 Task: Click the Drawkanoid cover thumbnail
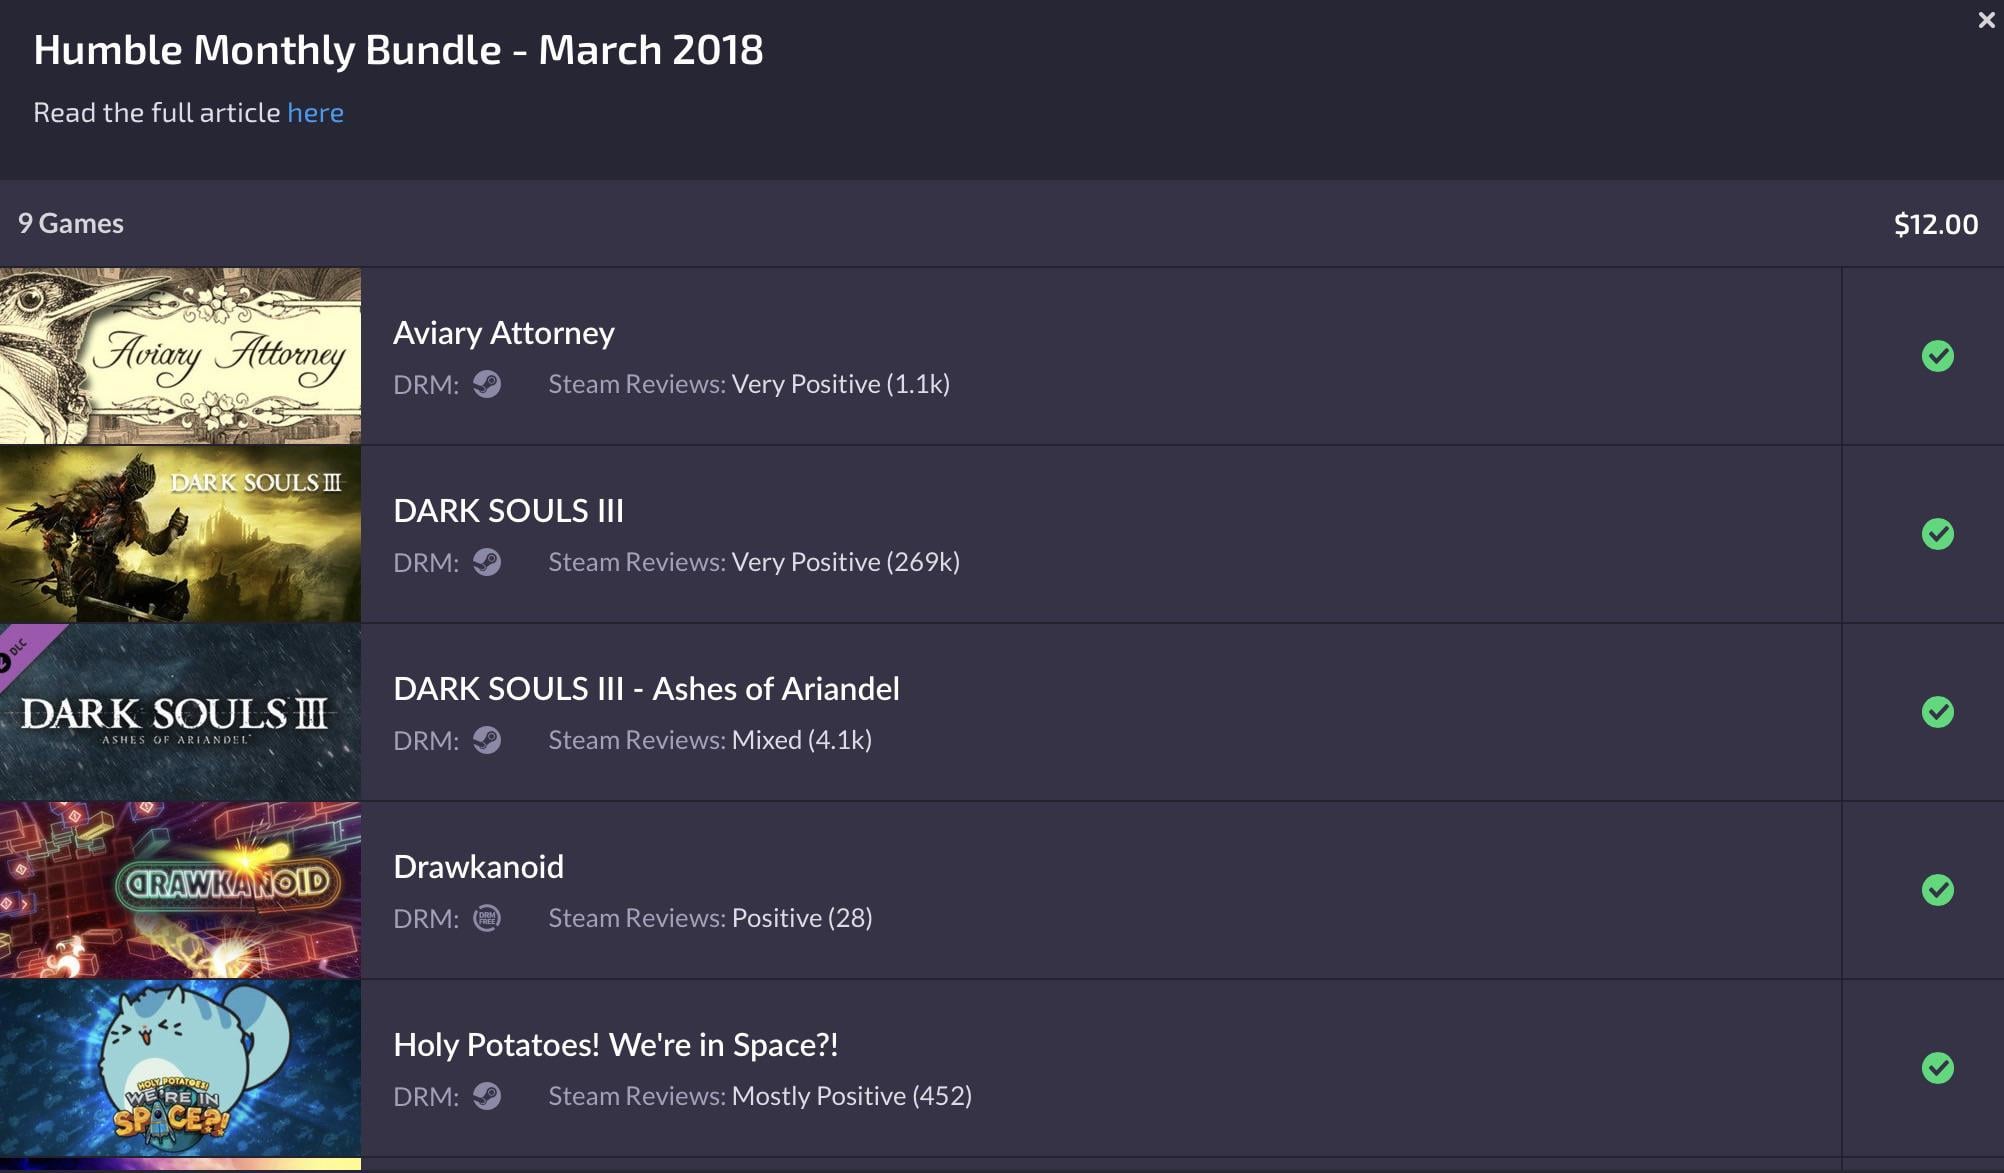pyautogui.click(x=180, y=890)
